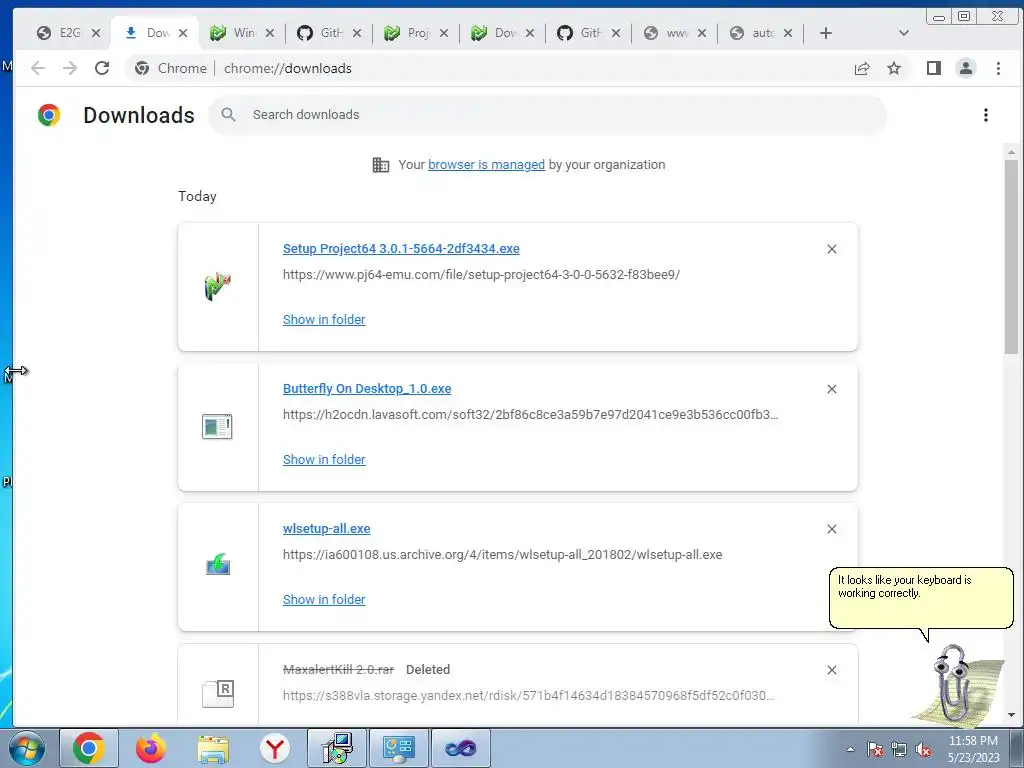Click the Chrome logo beside Downloads

[x=49, y=115]
